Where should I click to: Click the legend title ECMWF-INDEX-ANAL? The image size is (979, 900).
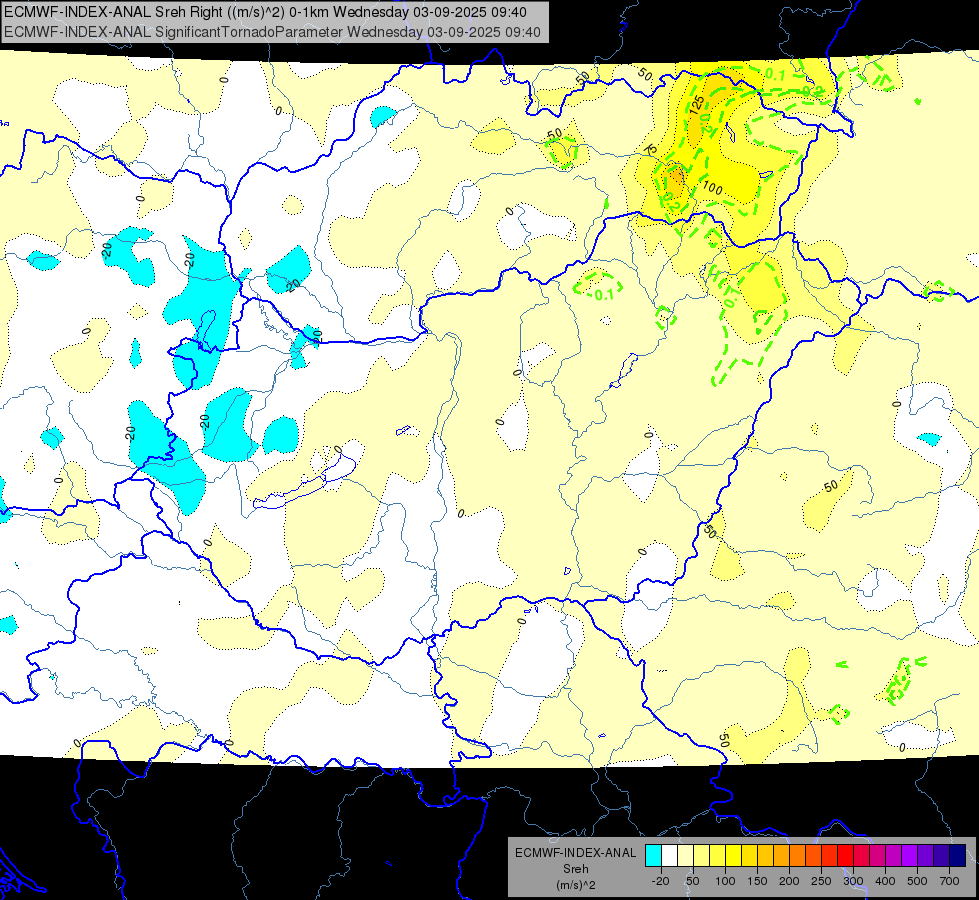[576, 853]
